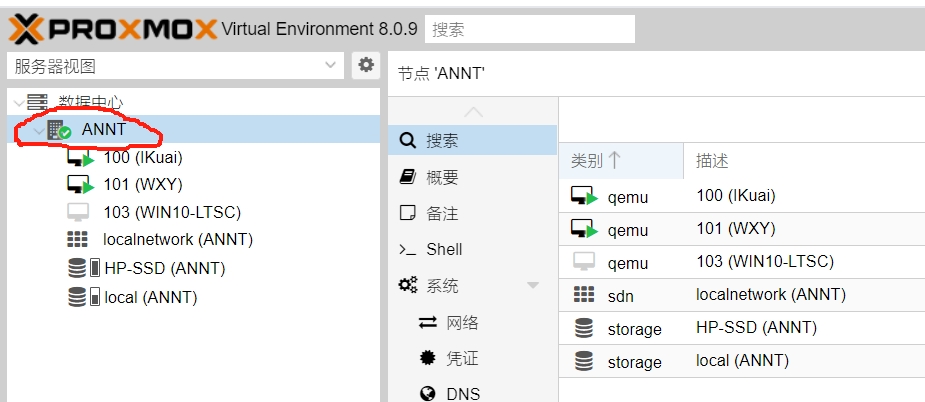
Task: Open the DNS submenu item
Action: pos(473,393)
